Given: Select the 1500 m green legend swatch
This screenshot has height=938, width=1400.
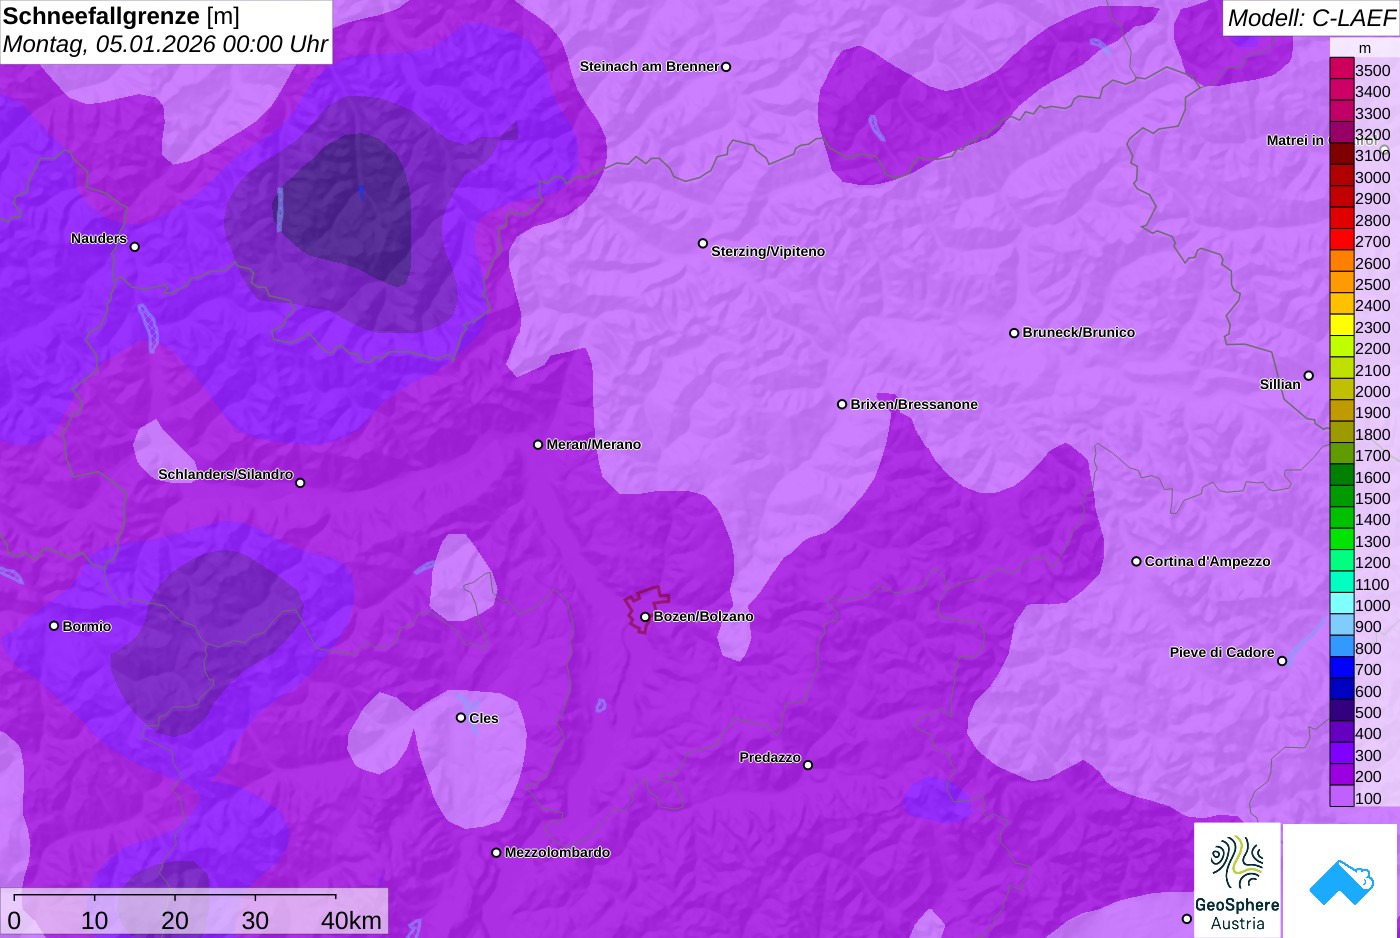Looking at the screenshot, I should pyautogui.click(x=1342, y=497).
